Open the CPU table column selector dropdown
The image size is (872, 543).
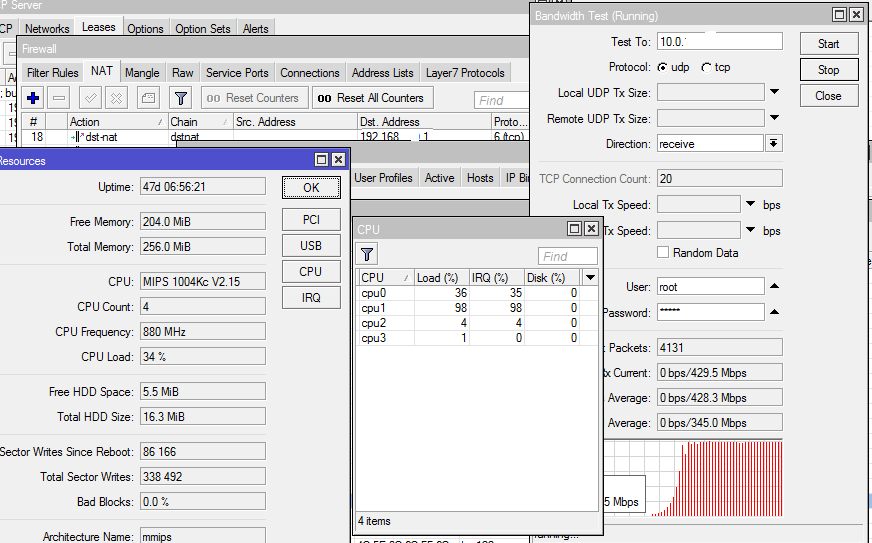(590, 278)
